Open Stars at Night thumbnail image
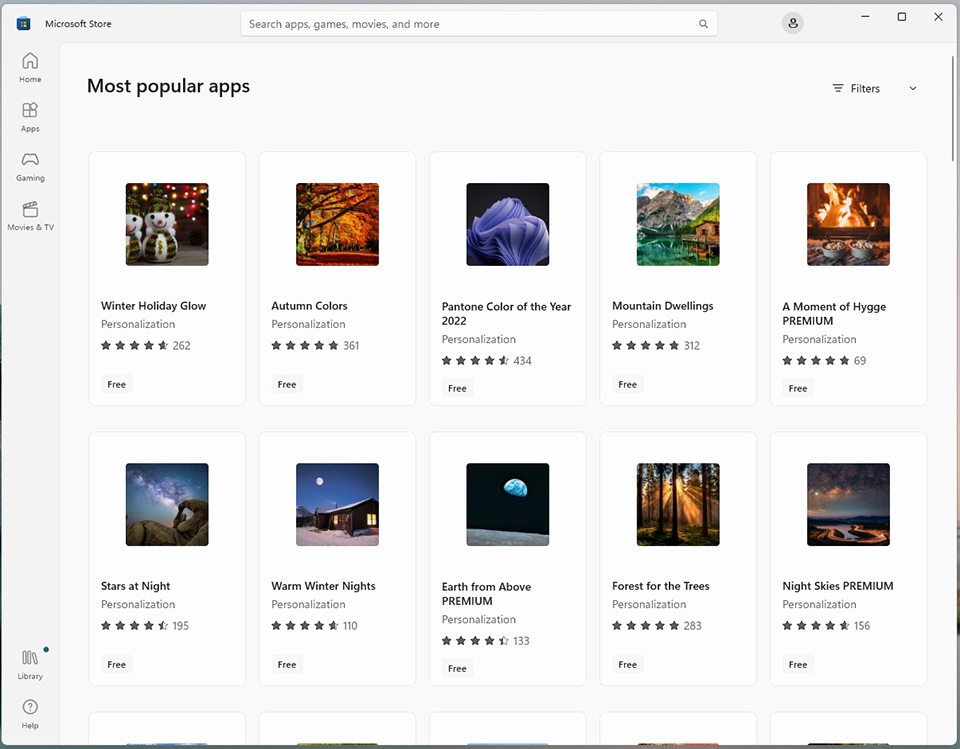Screen dimensions: 960x749 [x=167, y=504]
